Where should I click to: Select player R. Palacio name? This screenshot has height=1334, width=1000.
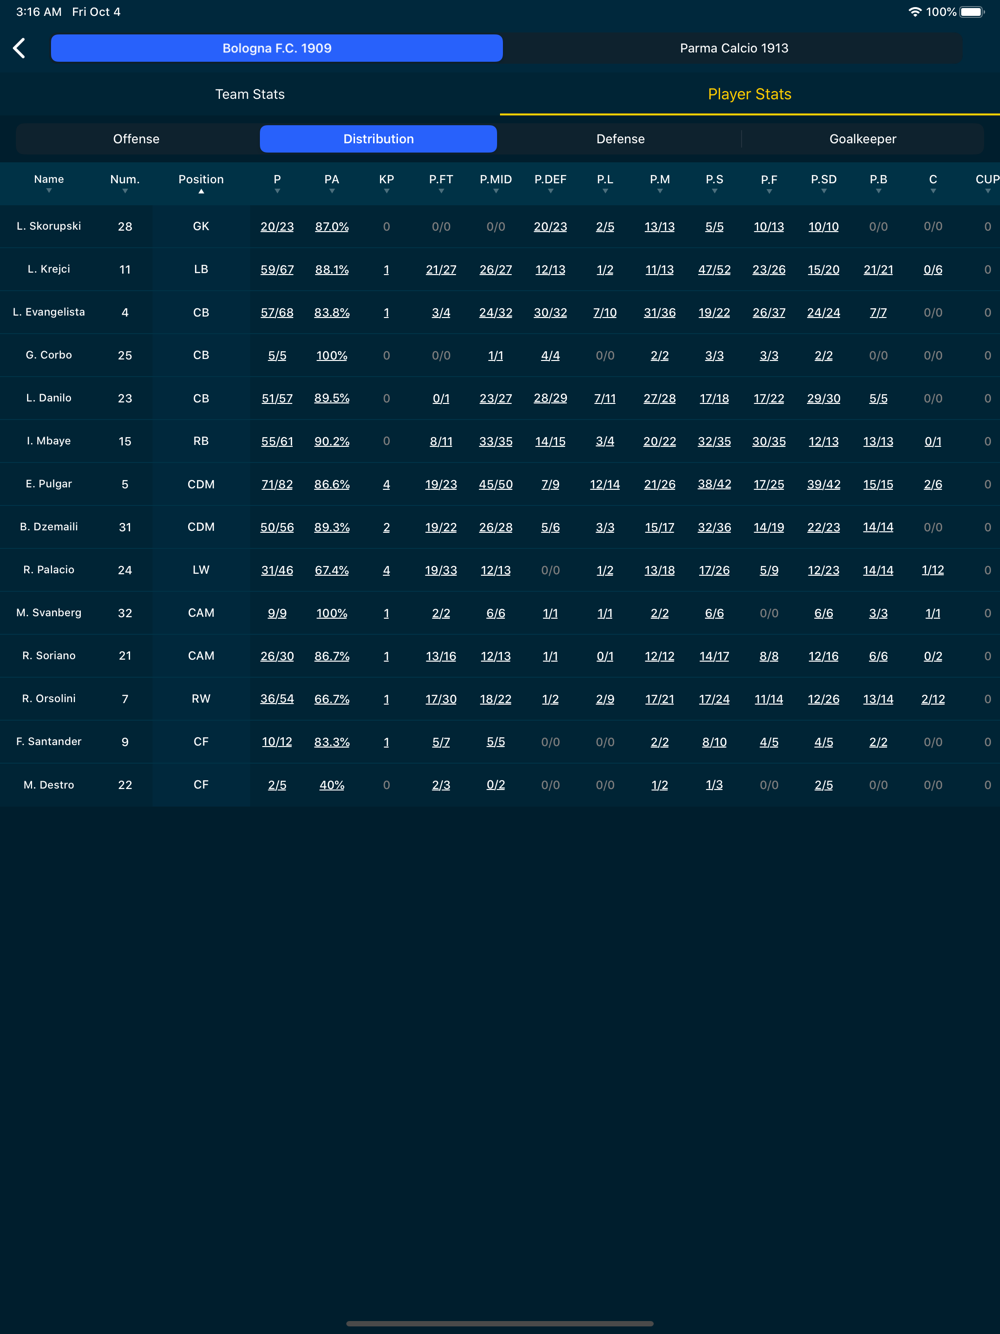pos(49,569)
